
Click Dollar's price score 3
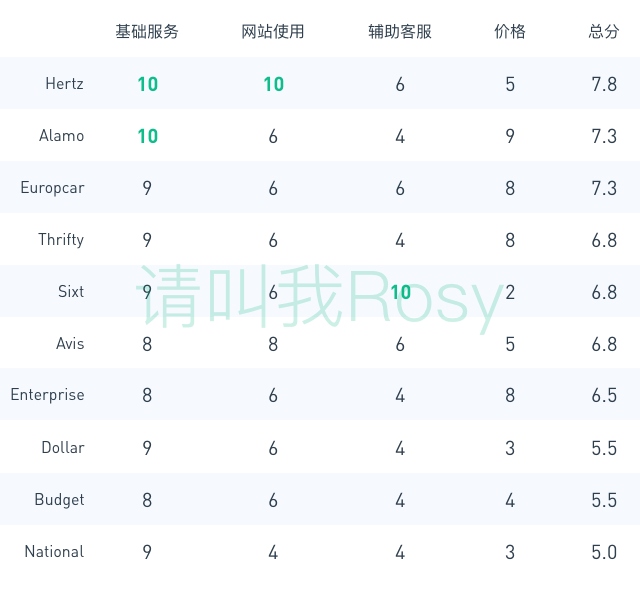[510, 448]
